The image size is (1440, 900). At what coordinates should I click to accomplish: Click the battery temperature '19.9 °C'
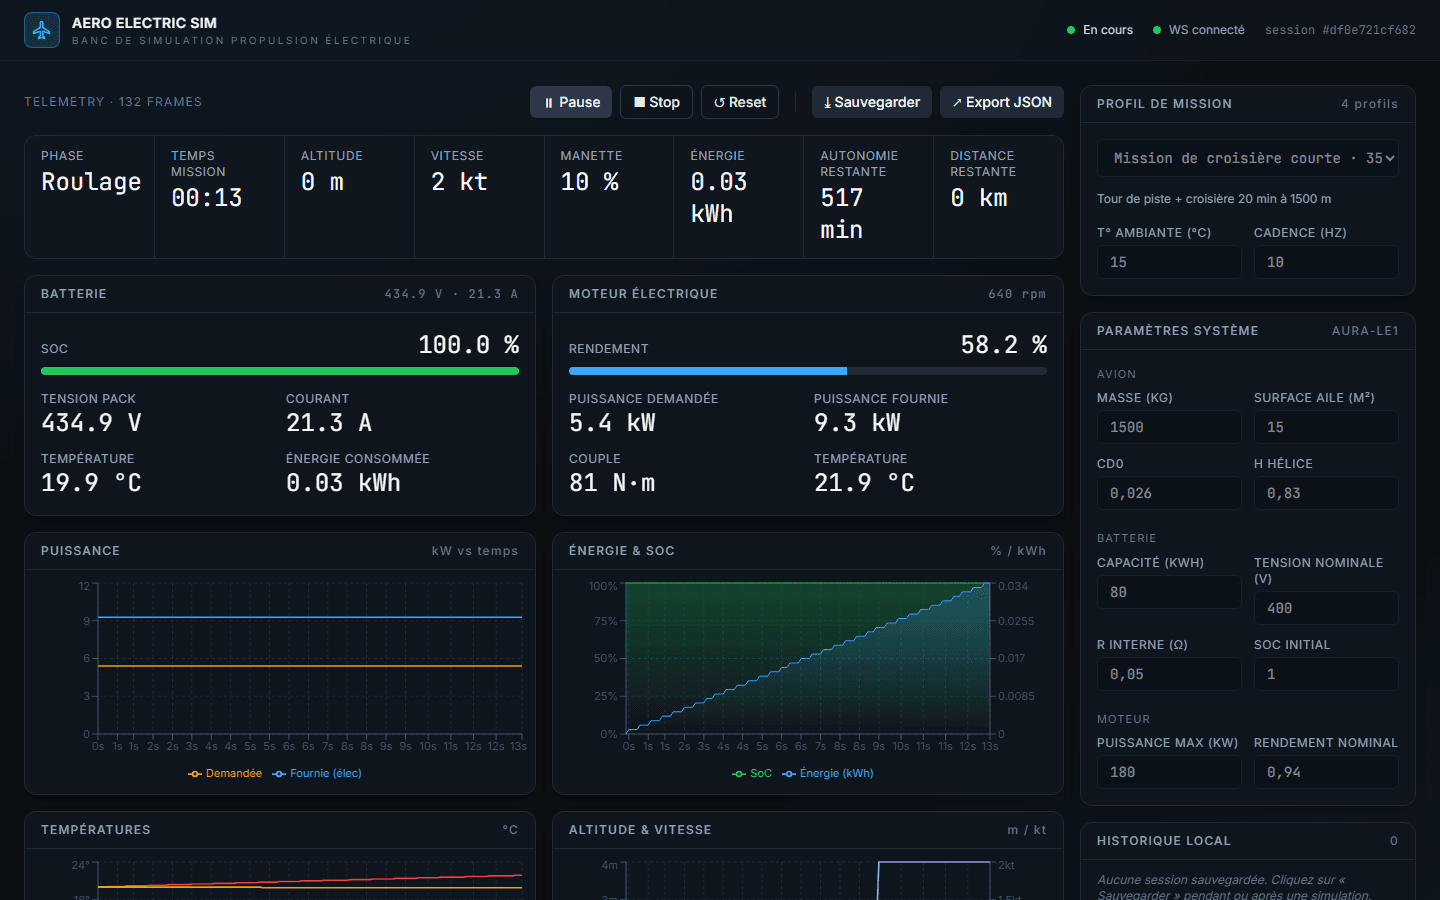(x=91, y=483)
